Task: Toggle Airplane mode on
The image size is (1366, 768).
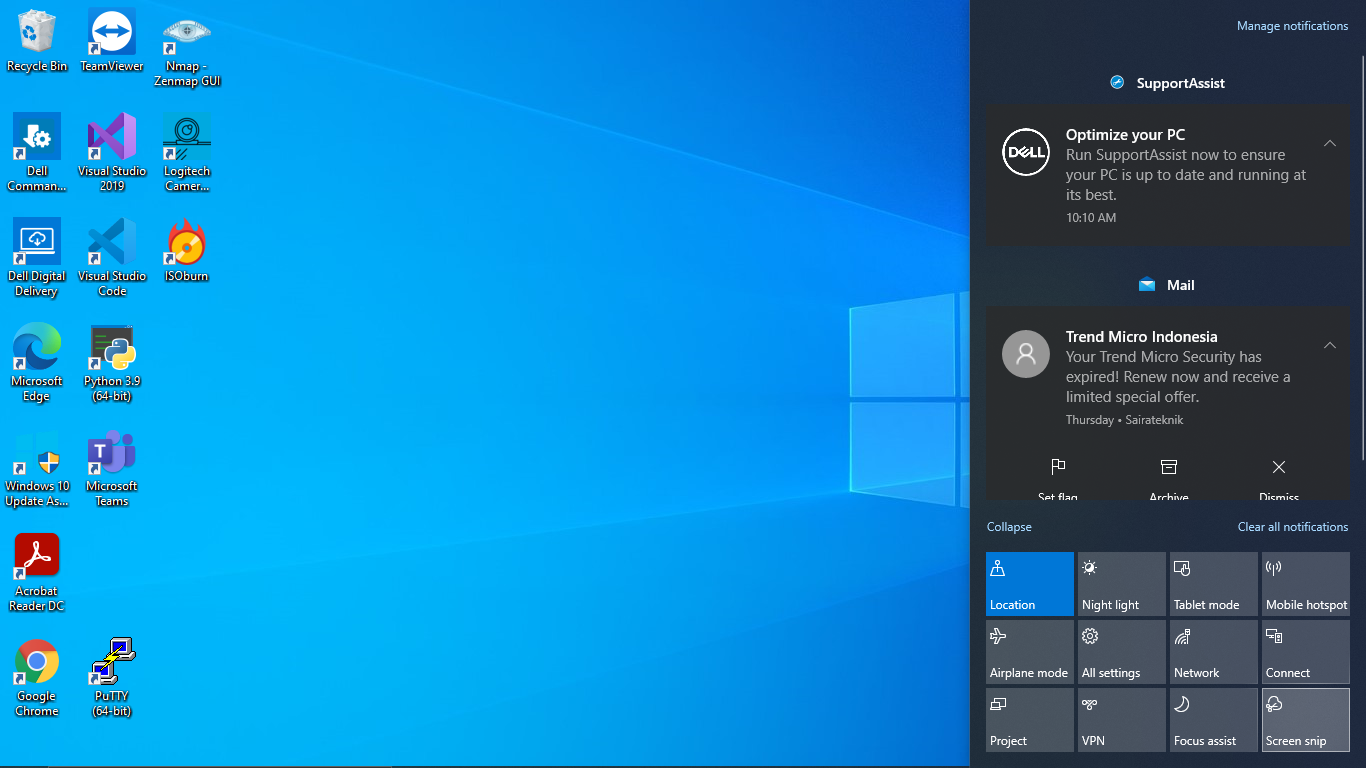Action: pos(1030,652)
